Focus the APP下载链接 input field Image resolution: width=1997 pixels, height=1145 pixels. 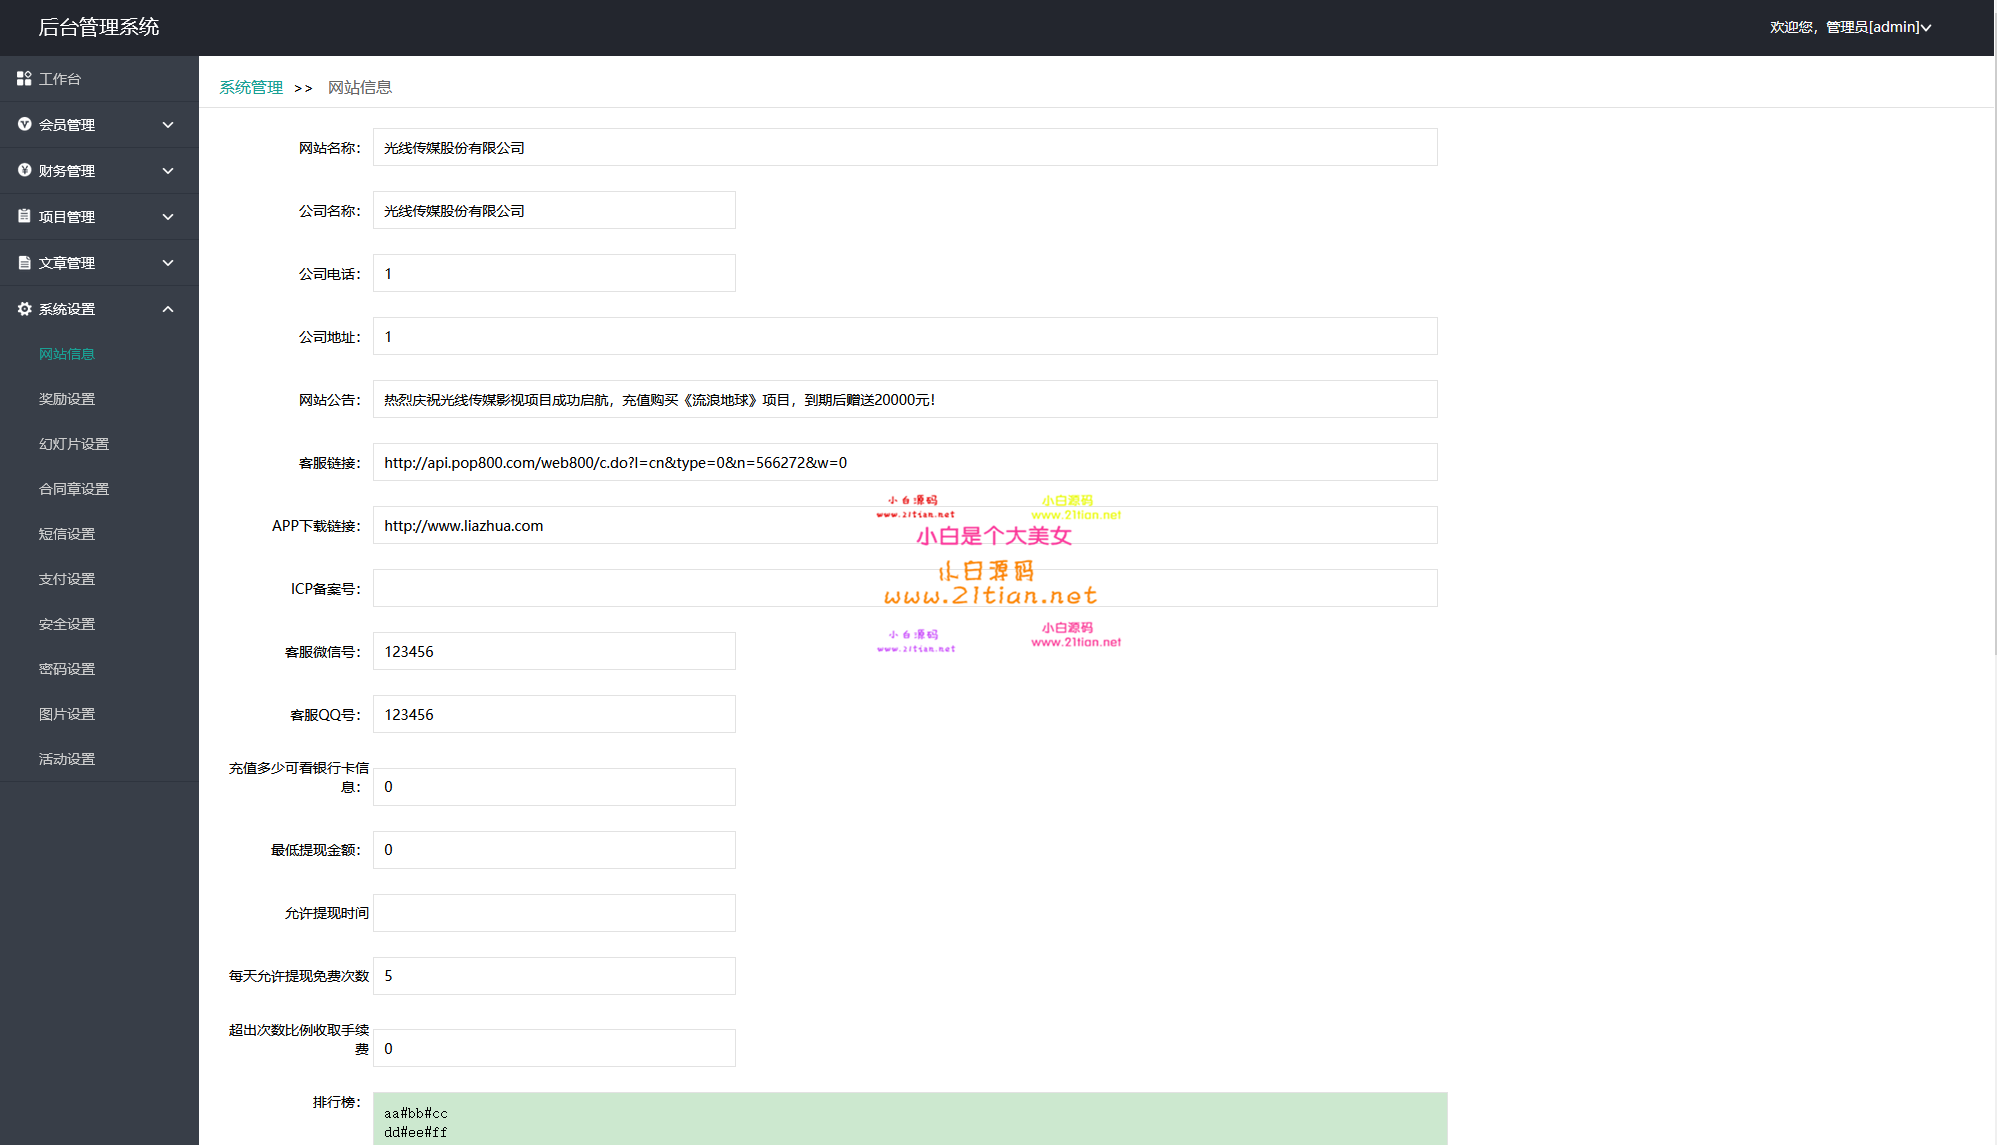[x=905, y=525]
